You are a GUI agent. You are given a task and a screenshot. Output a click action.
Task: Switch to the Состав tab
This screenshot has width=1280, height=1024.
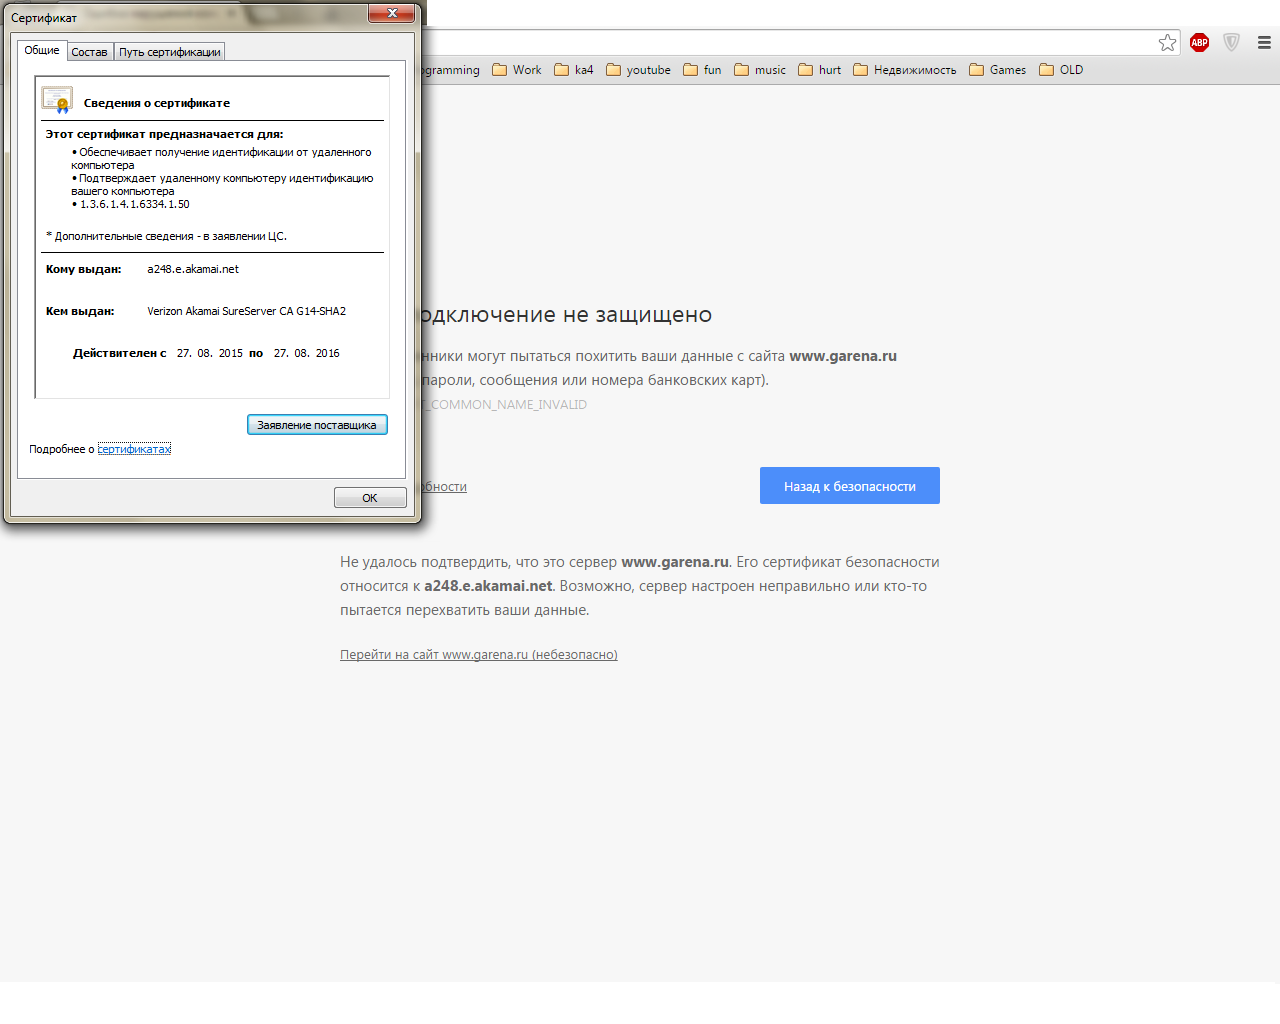tap(89, 52)
